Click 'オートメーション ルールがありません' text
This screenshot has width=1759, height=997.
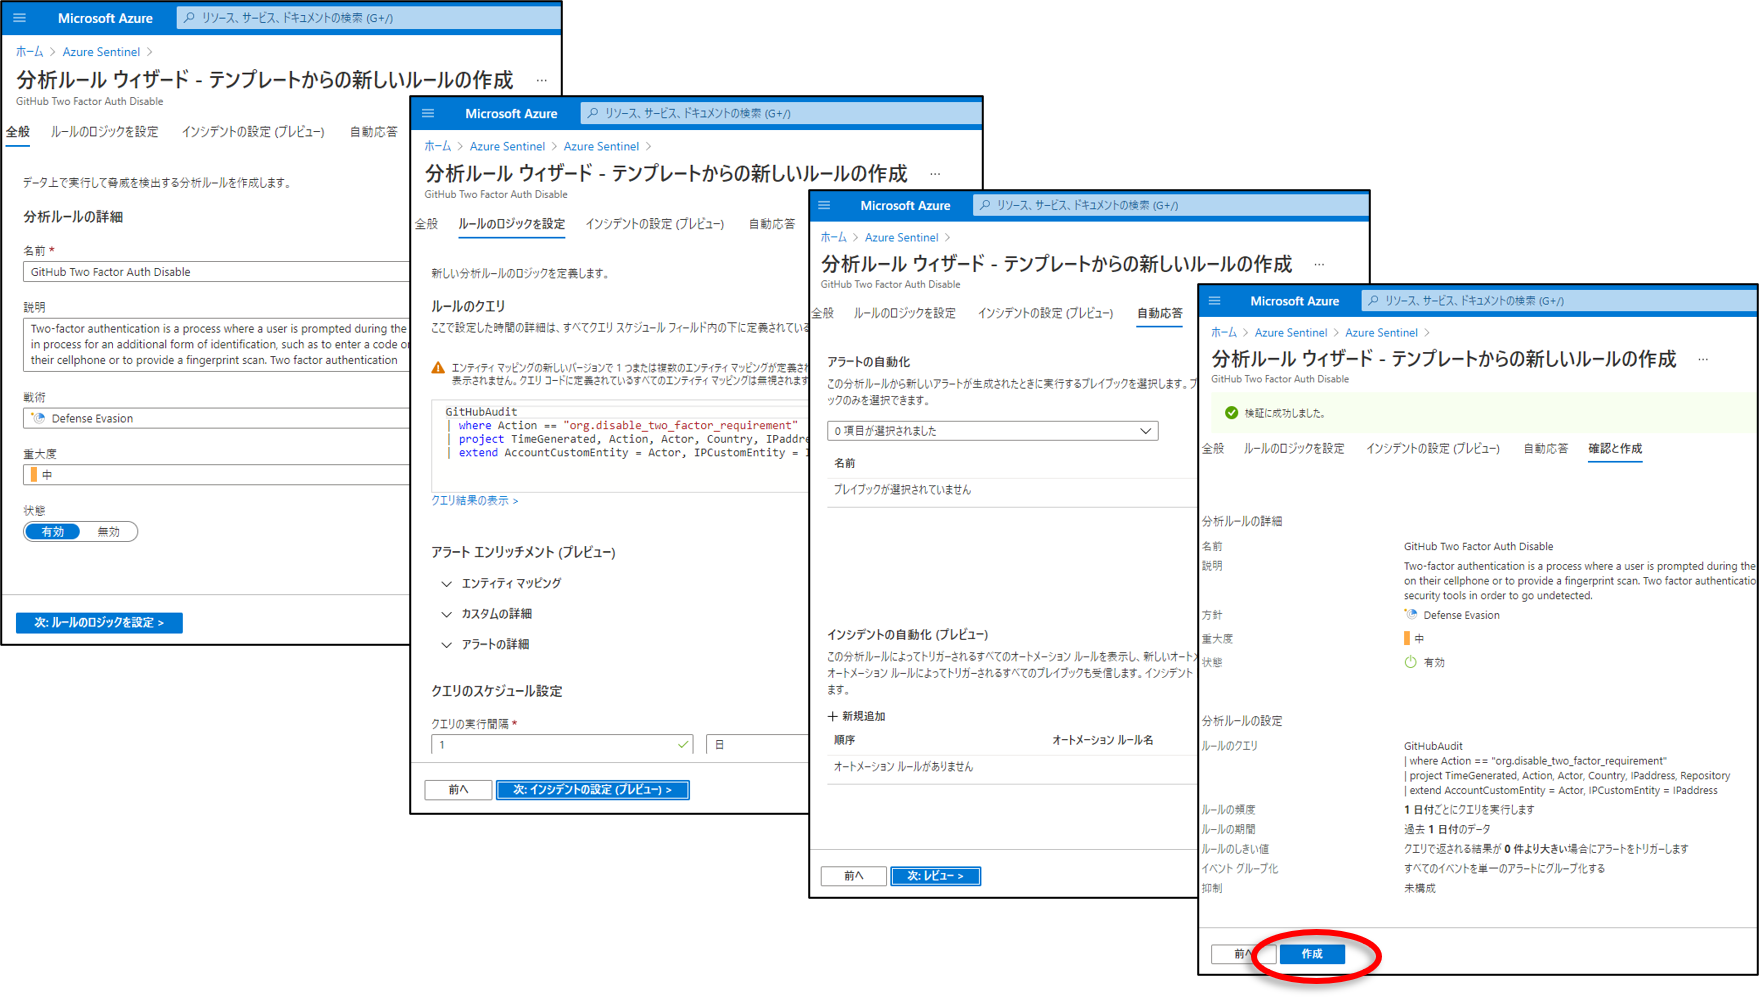903,767
